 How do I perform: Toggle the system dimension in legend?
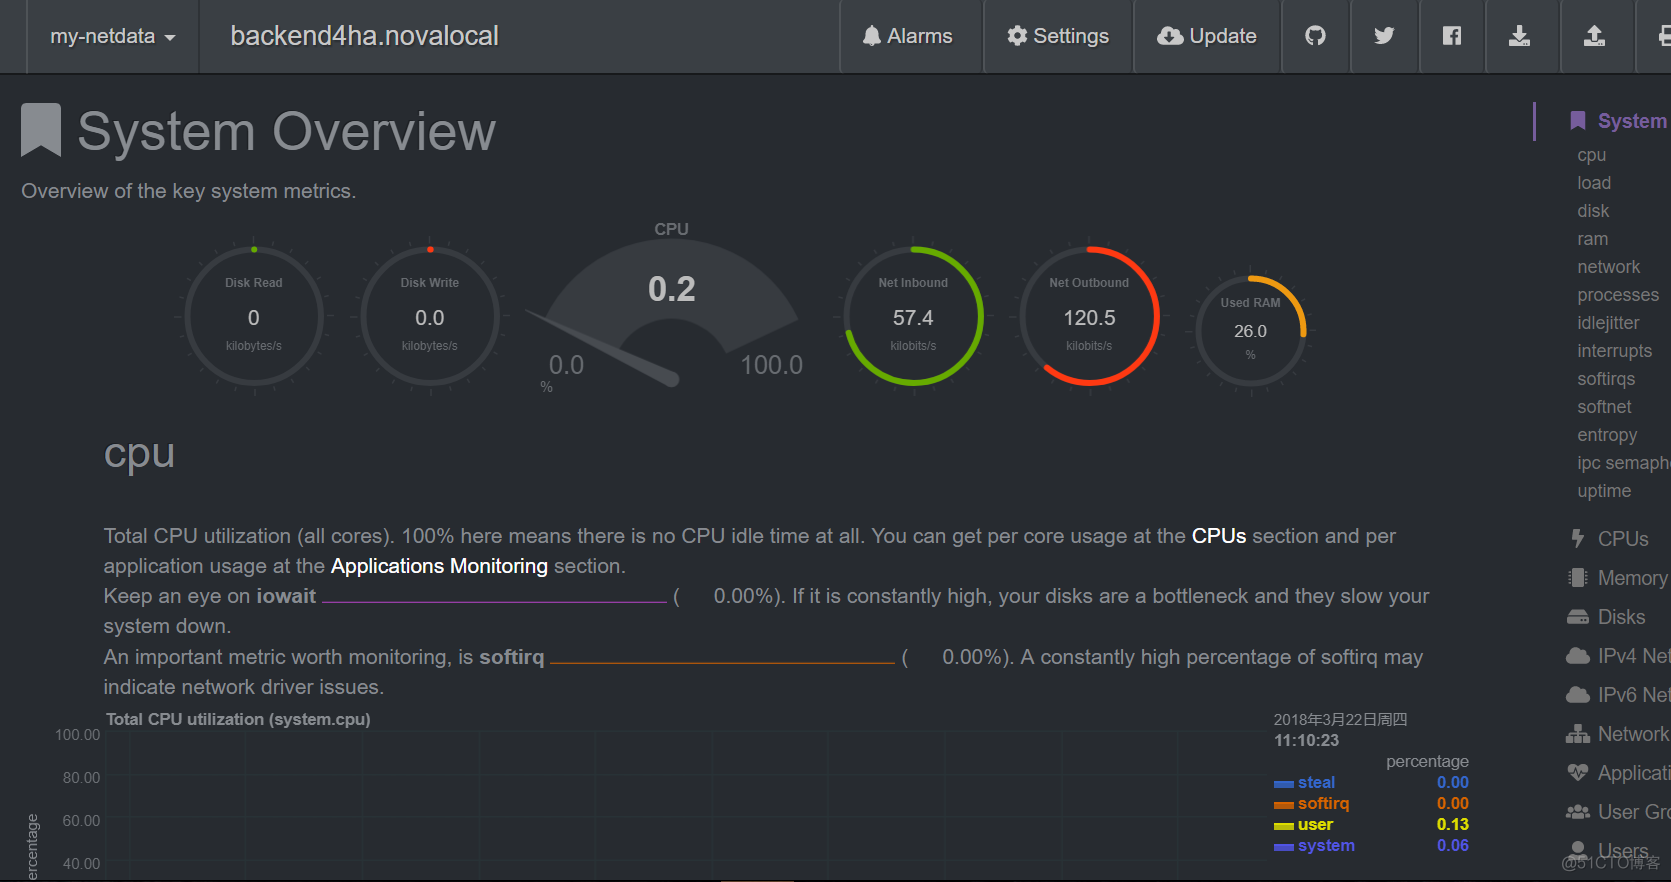(x=1326, y=845)
